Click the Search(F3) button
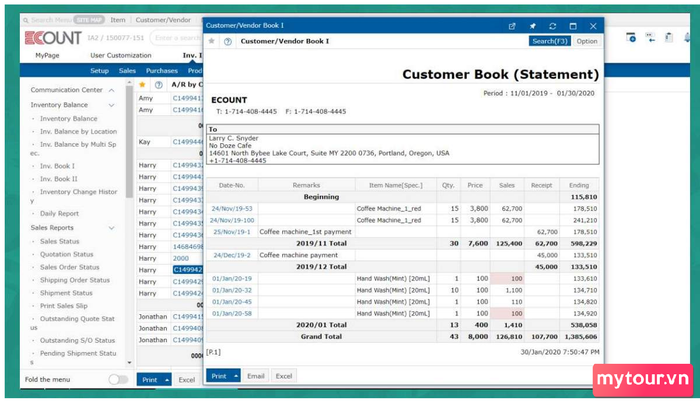The image size is (700, 405). coord(550,41)
